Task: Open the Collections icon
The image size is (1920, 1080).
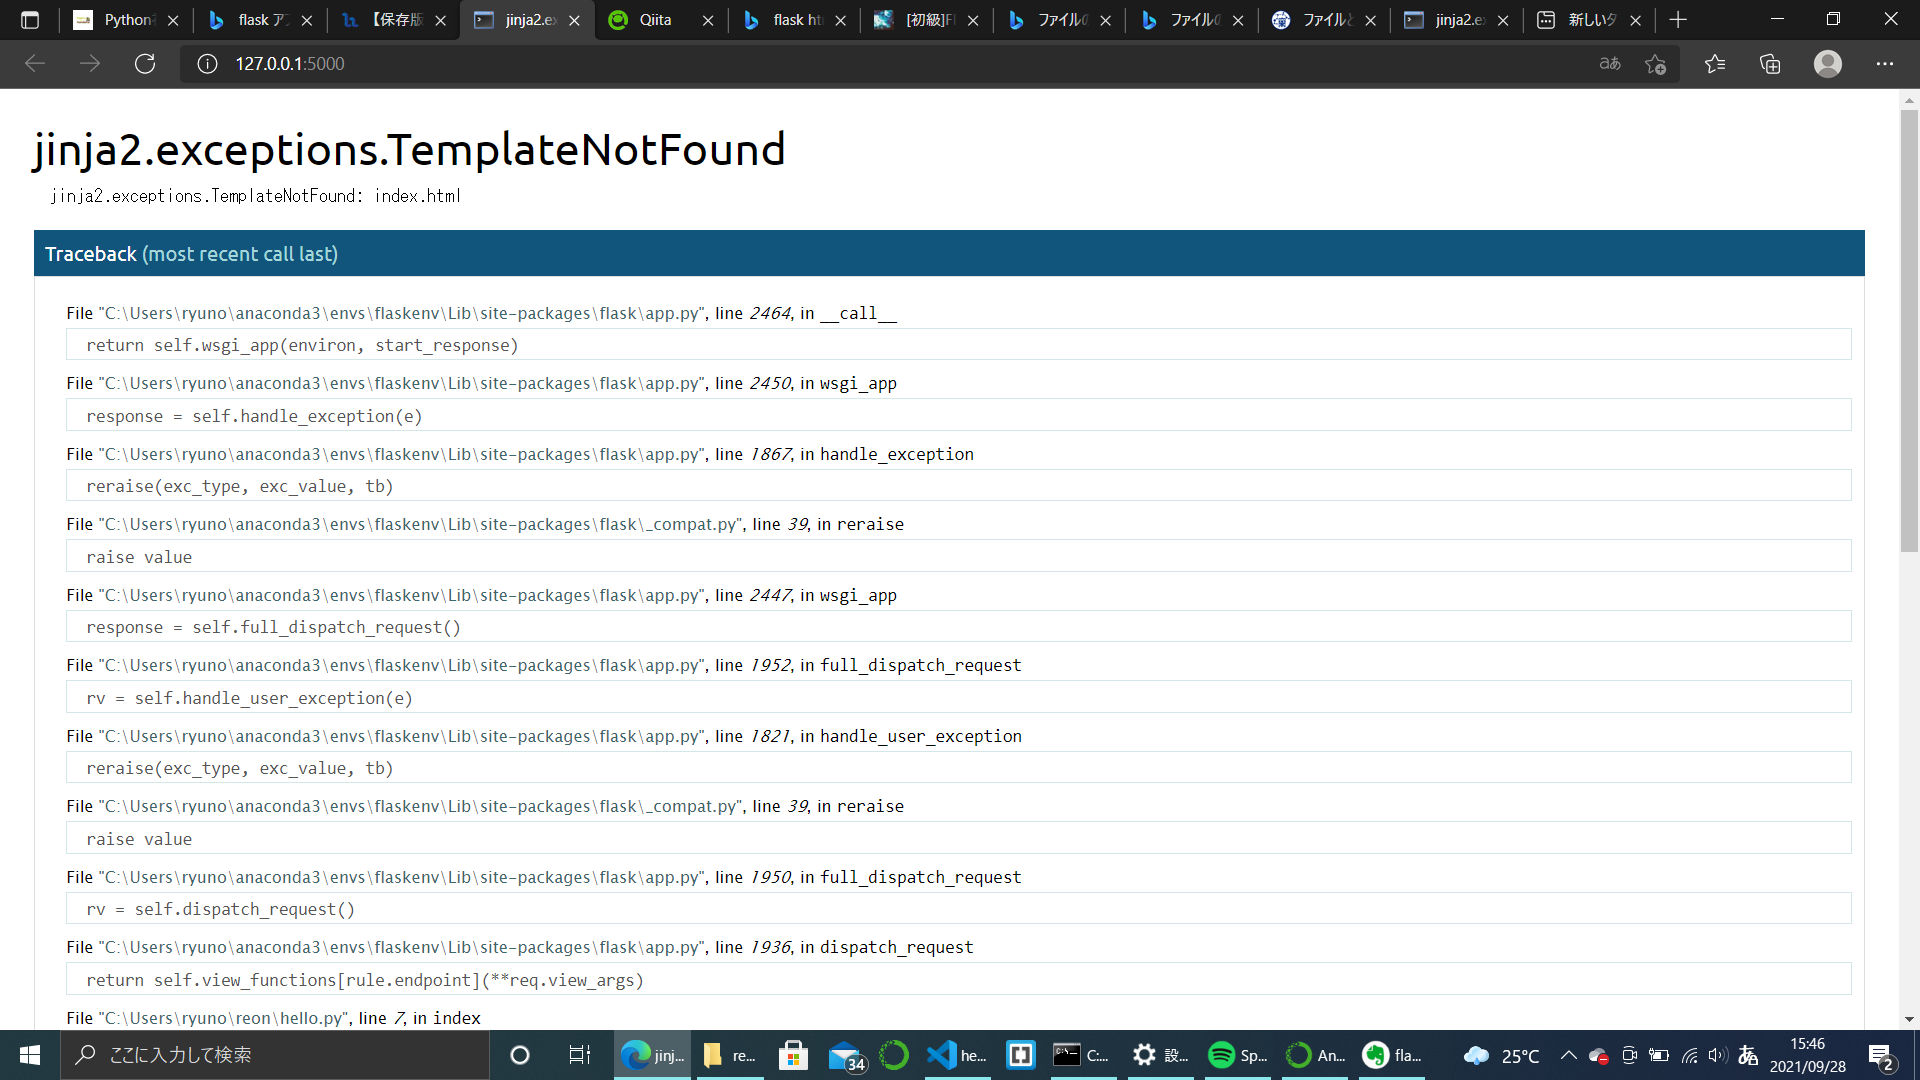Action: click(1770, 64)
